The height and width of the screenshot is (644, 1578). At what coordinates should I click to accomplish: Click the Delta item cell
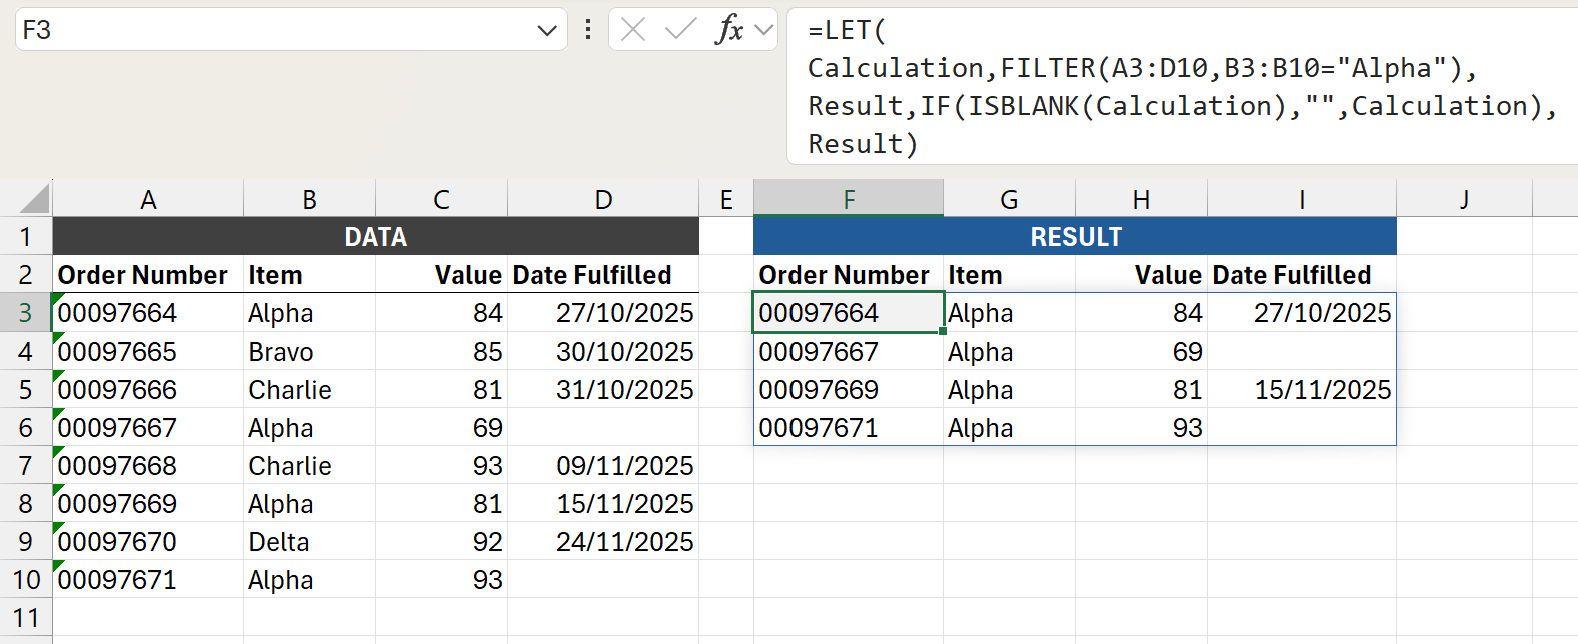click(x=310, y=541)
